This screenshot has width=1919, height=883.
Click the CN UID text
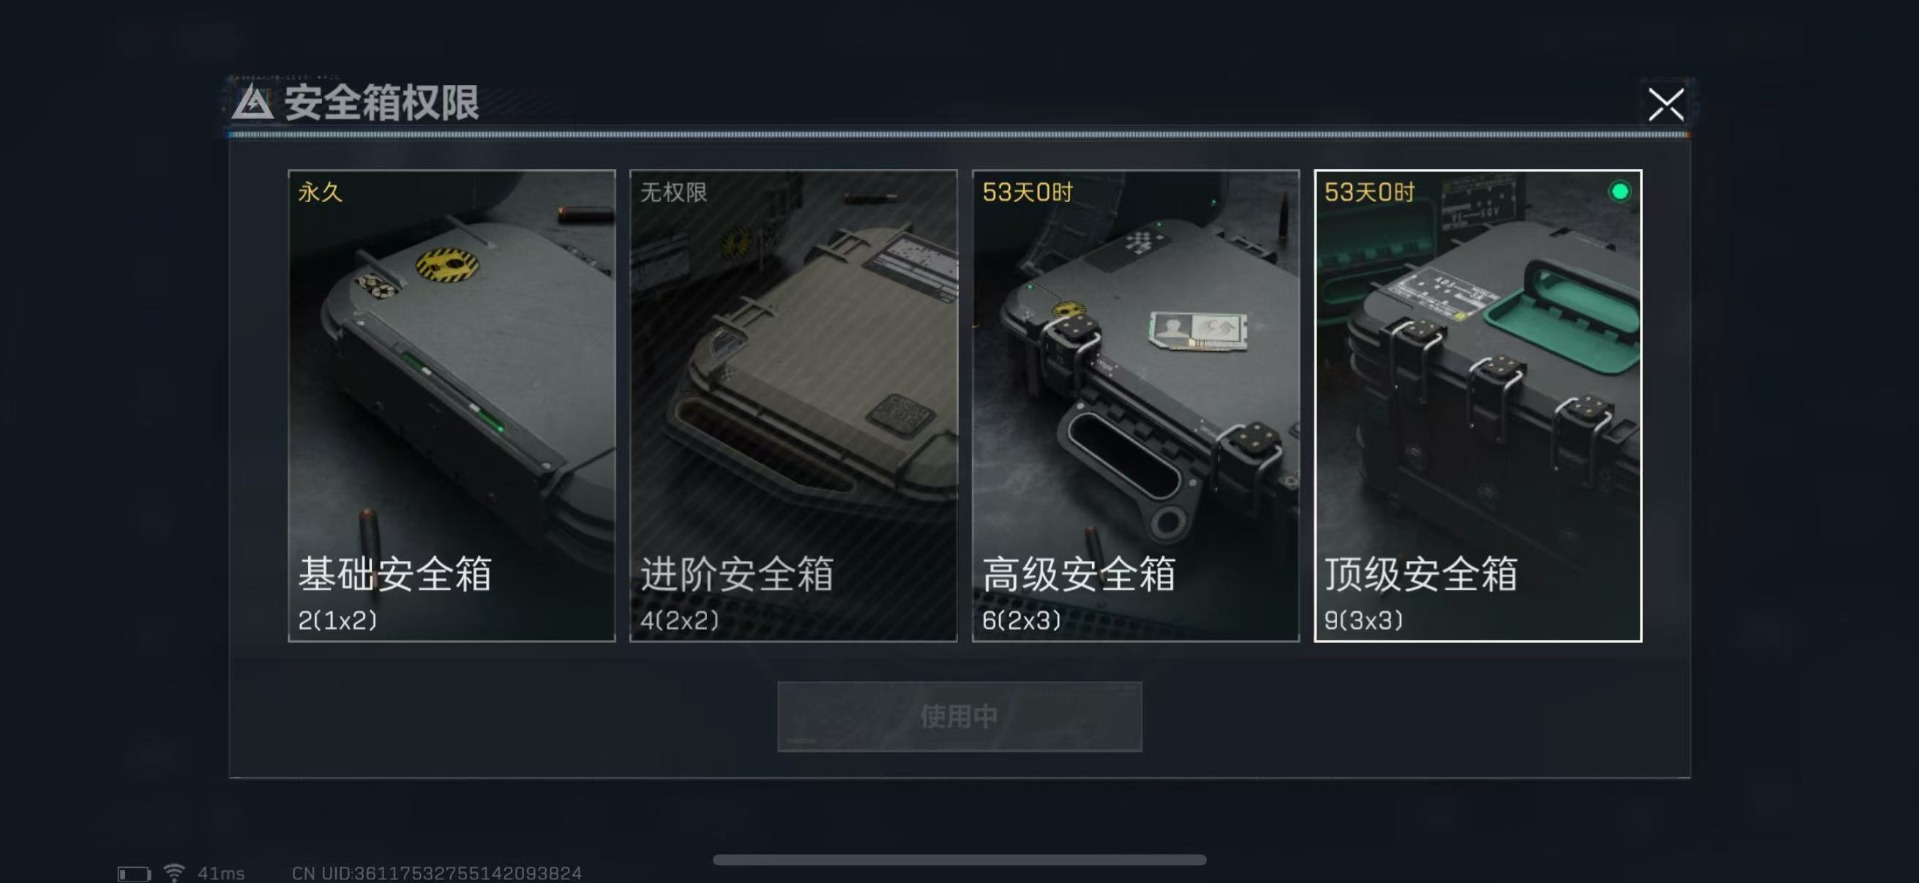[x=437, y=874]
